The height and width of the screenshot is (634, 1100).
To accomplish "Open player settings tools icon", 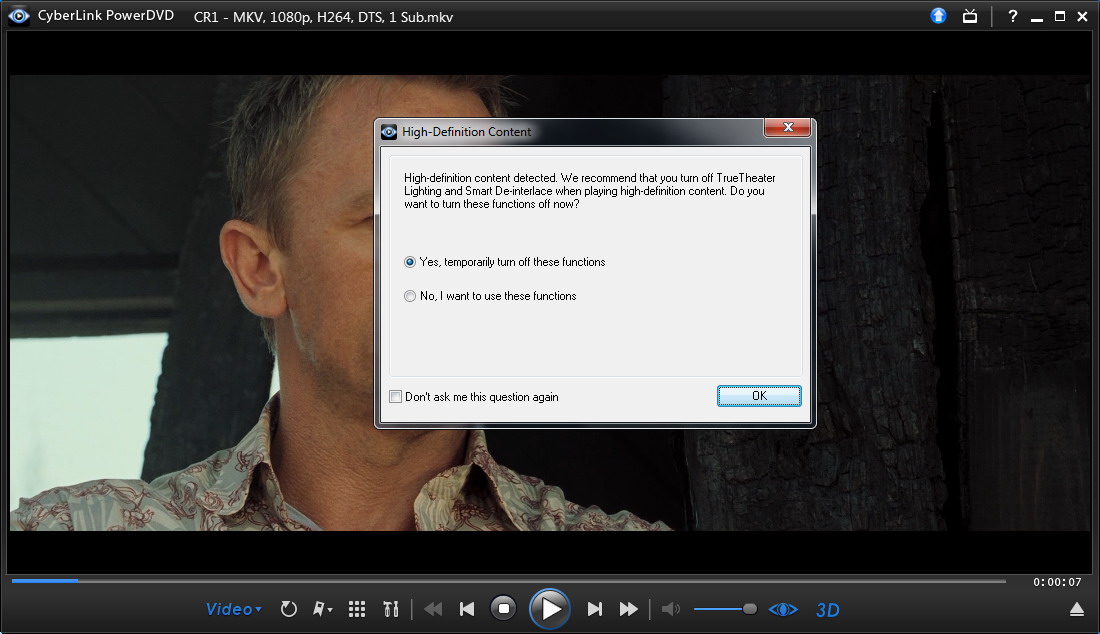I will [391, 609].
